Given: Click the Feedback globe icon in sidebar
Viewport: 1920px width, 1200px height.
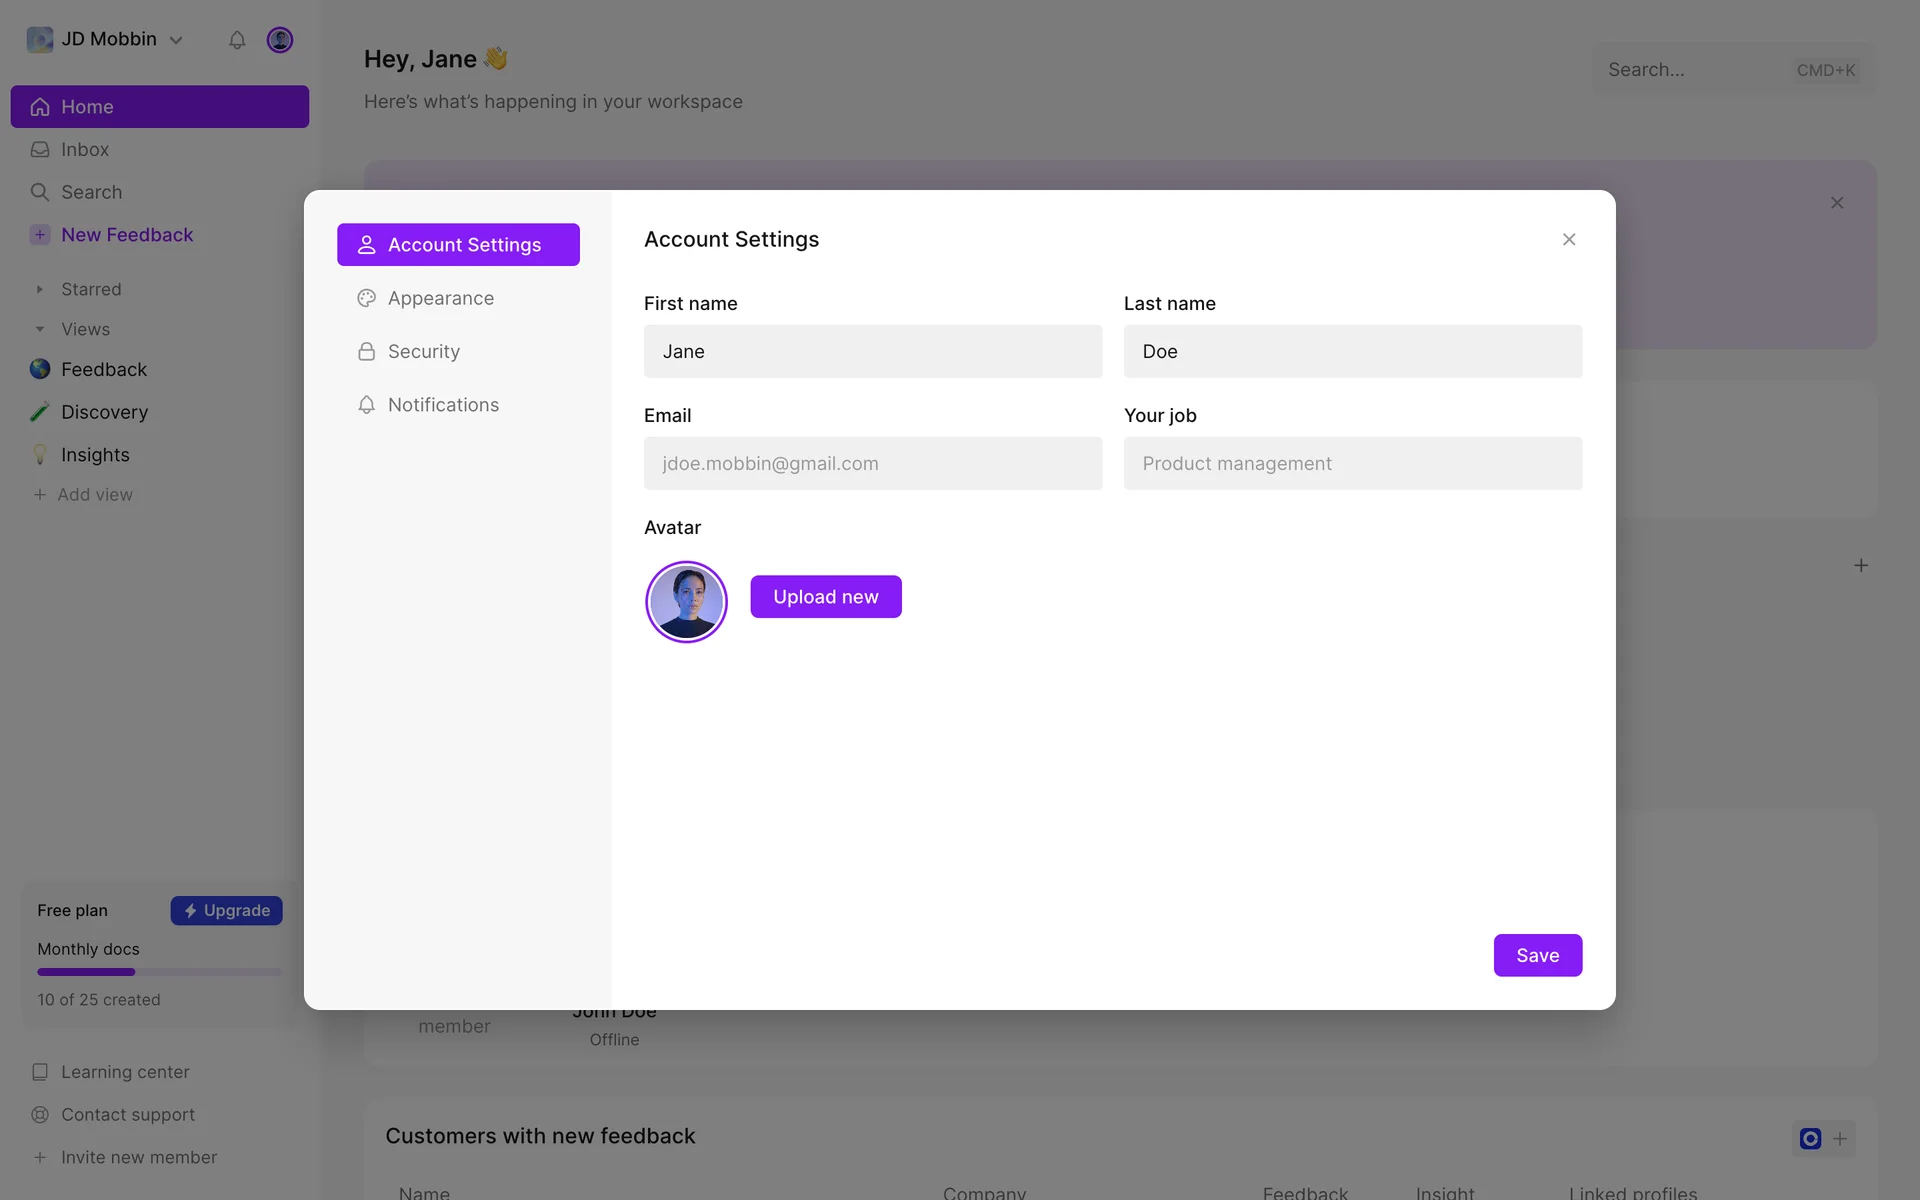Looking at the screenshot, I should point(40,369).
